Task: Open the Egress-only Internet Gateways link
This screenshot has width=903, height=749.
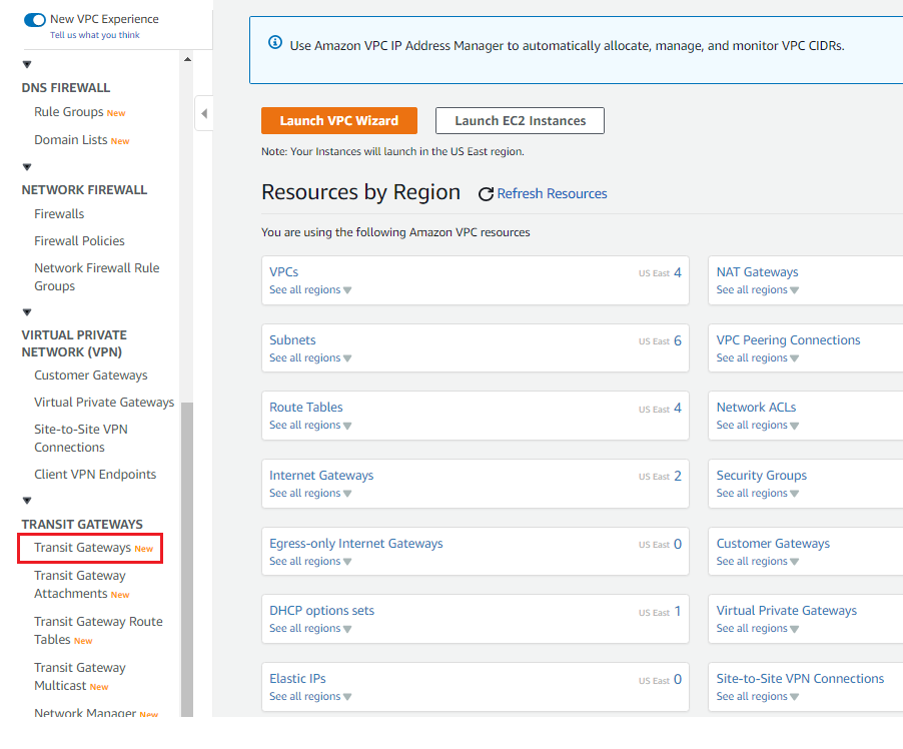Action: pyautogui.click(x=356, y=543)
